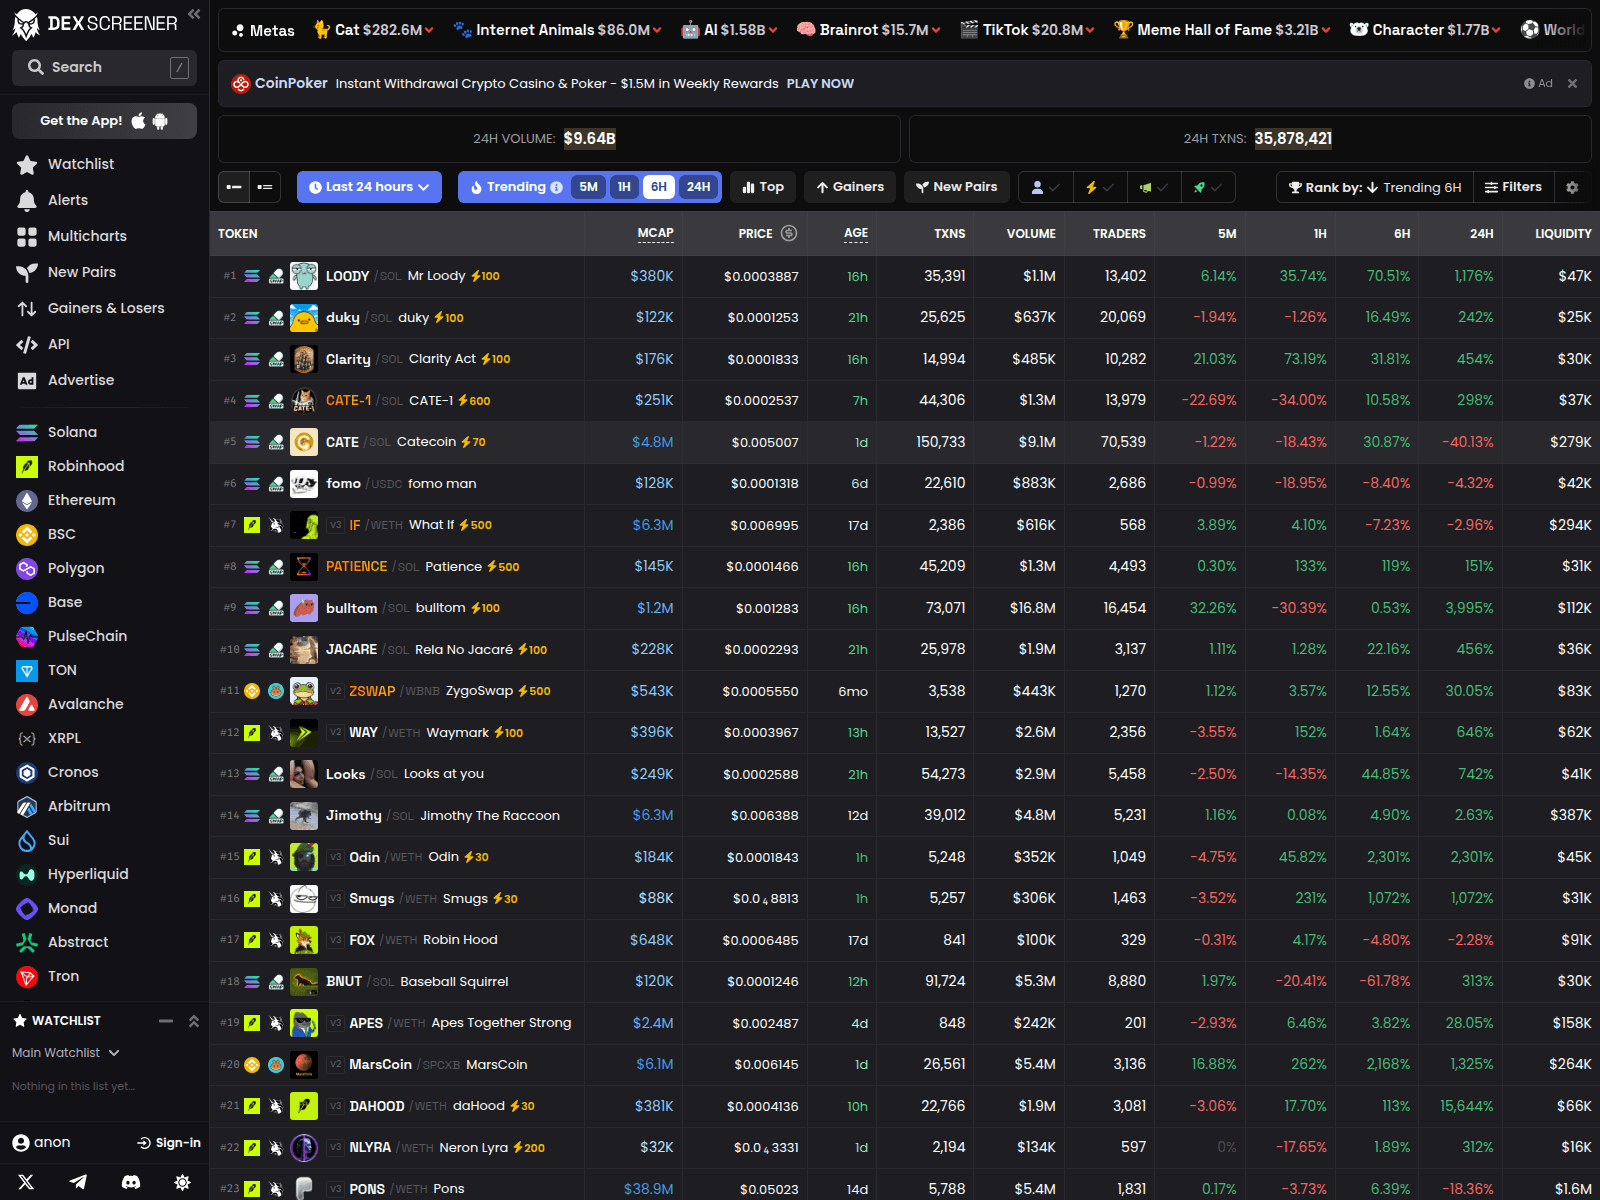
Task: Click the Sign-in link
Action: (x=169, y=1143)
